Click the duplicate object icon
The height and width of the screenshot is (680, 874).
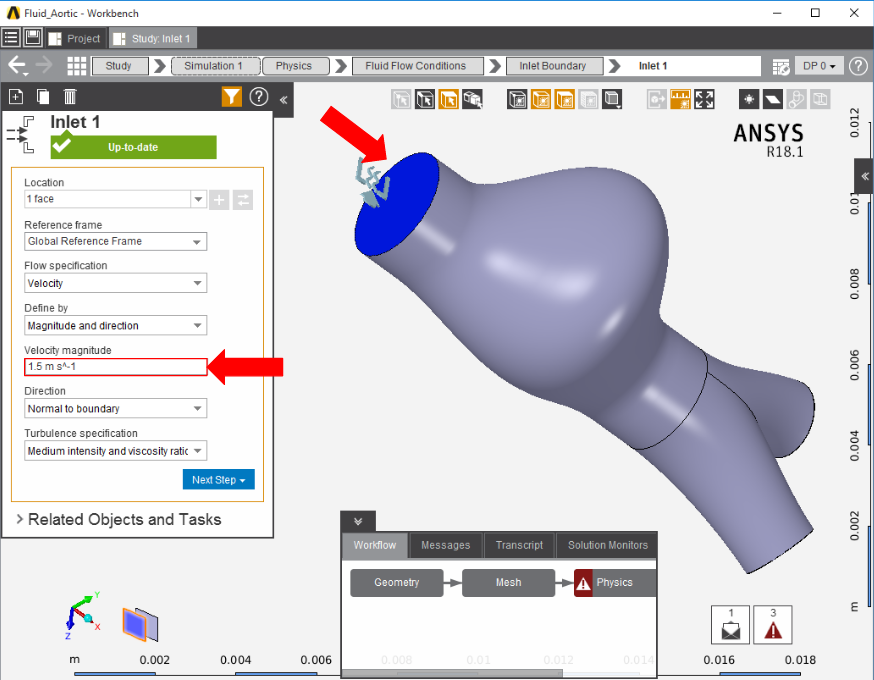43,97
